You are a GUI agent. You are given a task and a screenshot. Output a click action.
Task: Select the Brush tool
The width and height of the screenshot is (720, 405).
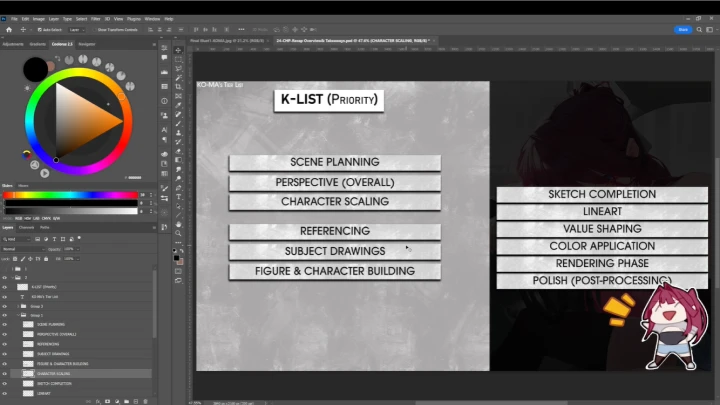179,124
